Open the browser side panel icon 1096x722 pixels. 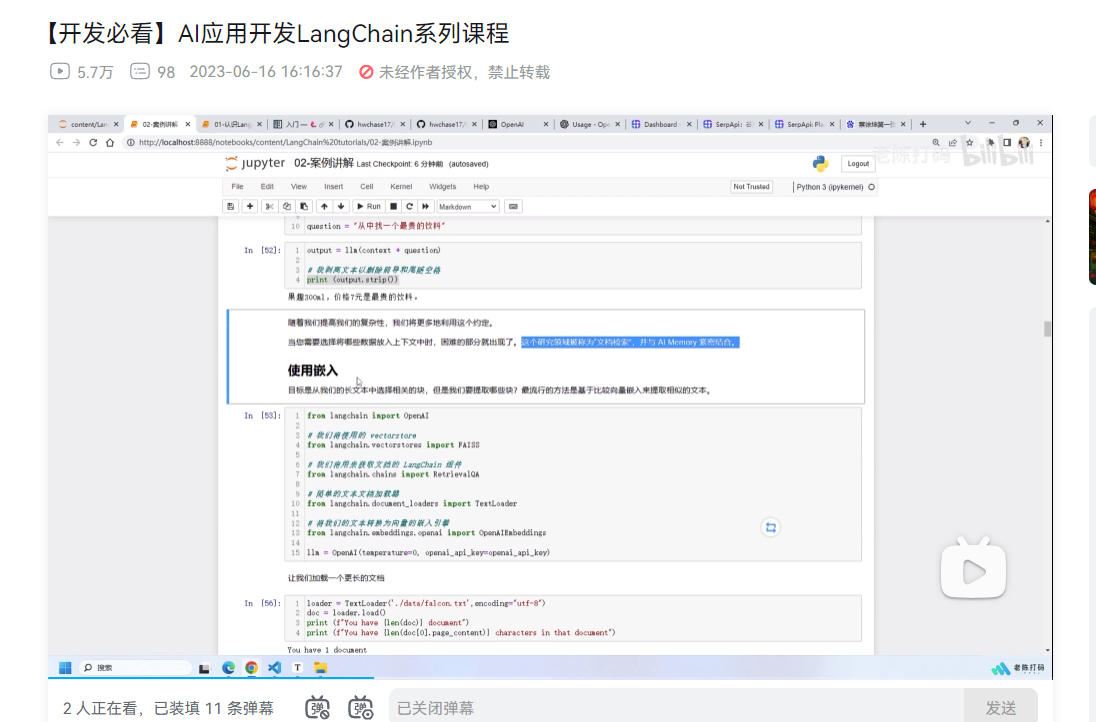click(1007, 143)
